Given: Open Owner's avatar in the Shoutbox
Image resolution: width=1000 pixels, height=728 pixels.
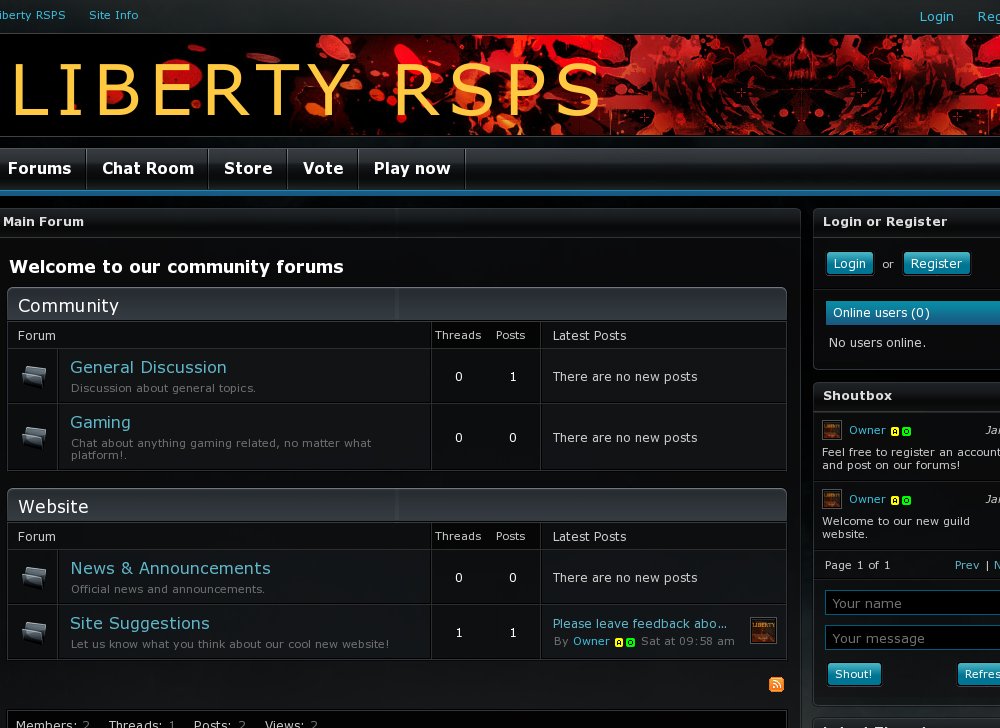Looking at the screenshot, I should pyautogui.click(x=831, y=430).
